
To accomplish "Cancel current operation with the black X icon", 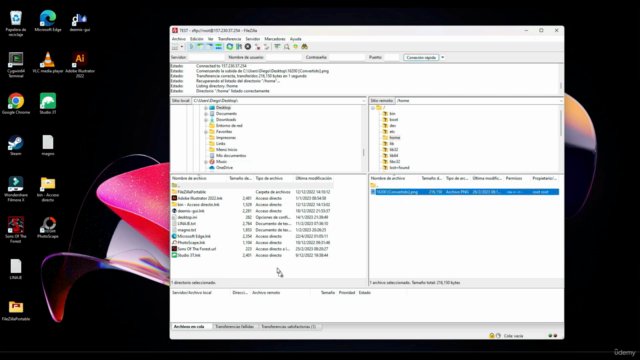I will [x=248, y=47].
